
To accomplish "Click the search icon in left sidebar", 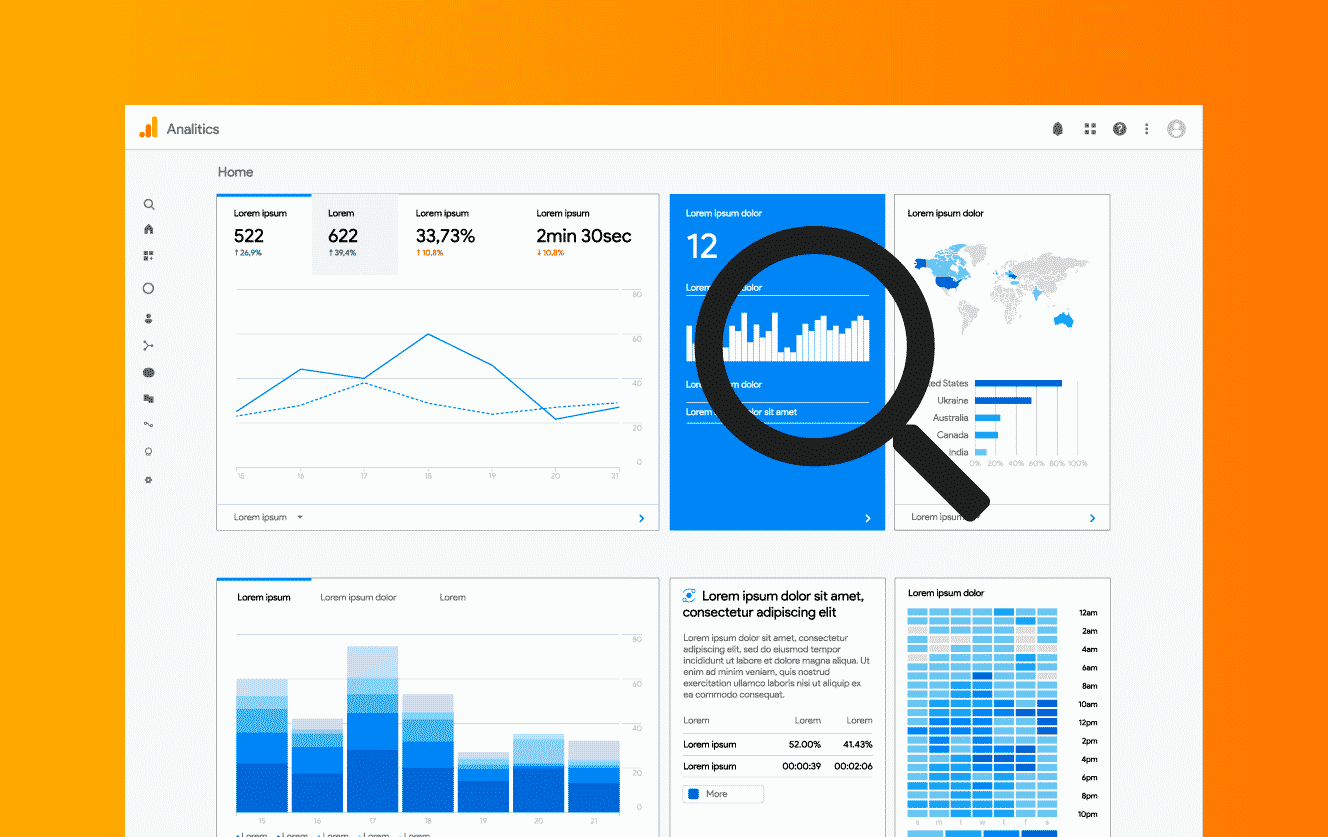I will (149, 205).
